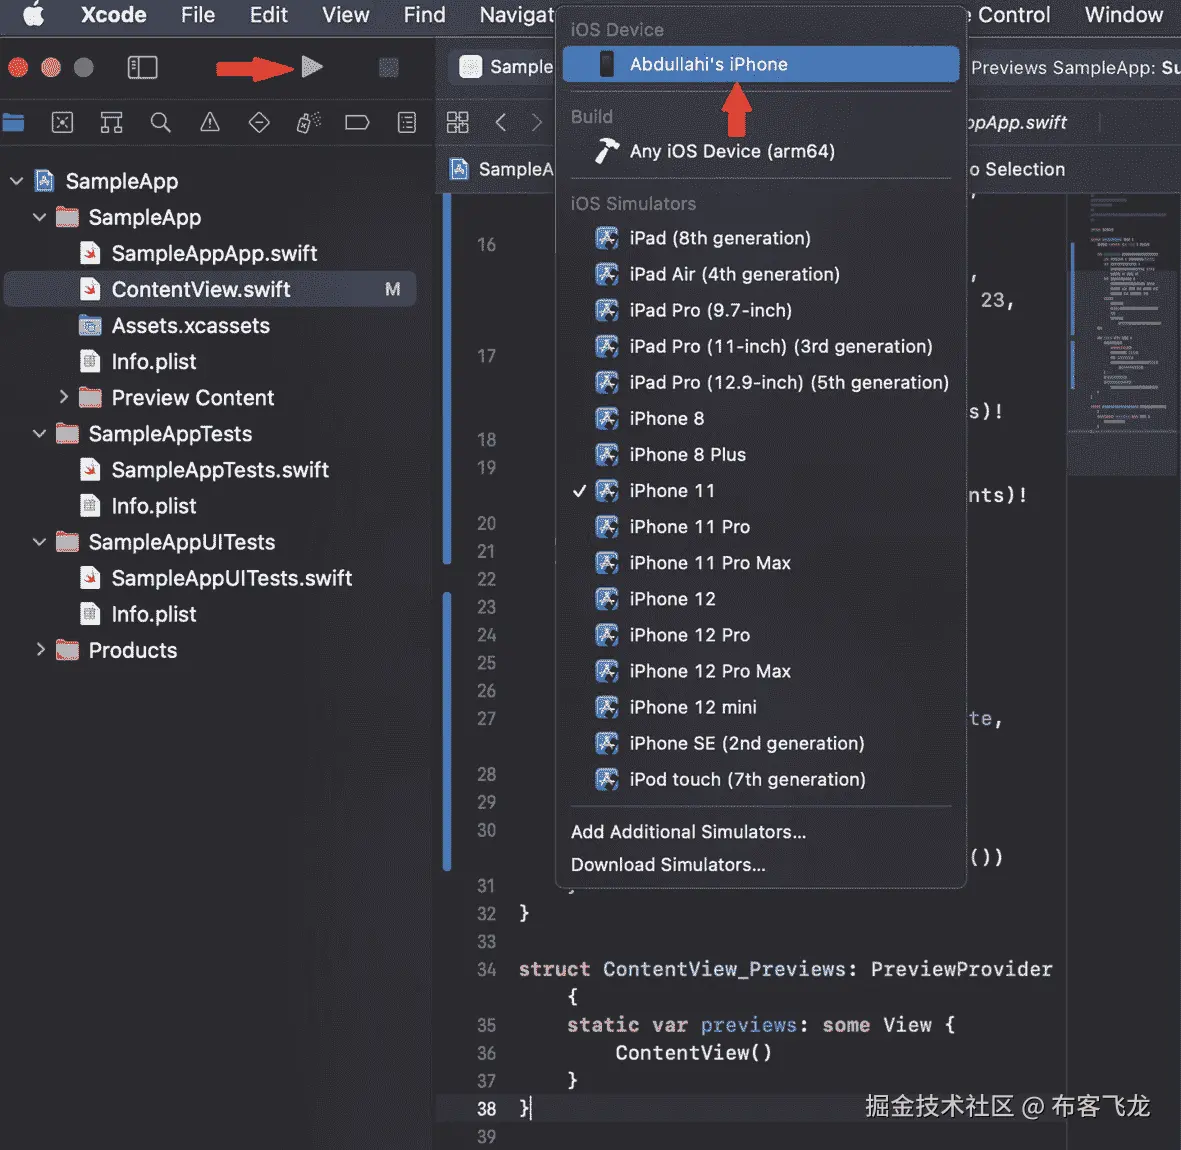The height and width of the screenshot is (1150, 1181).
Task: Select iPhone 12 mini simulator
Action: pyautogui.click(x=761, y=707)
